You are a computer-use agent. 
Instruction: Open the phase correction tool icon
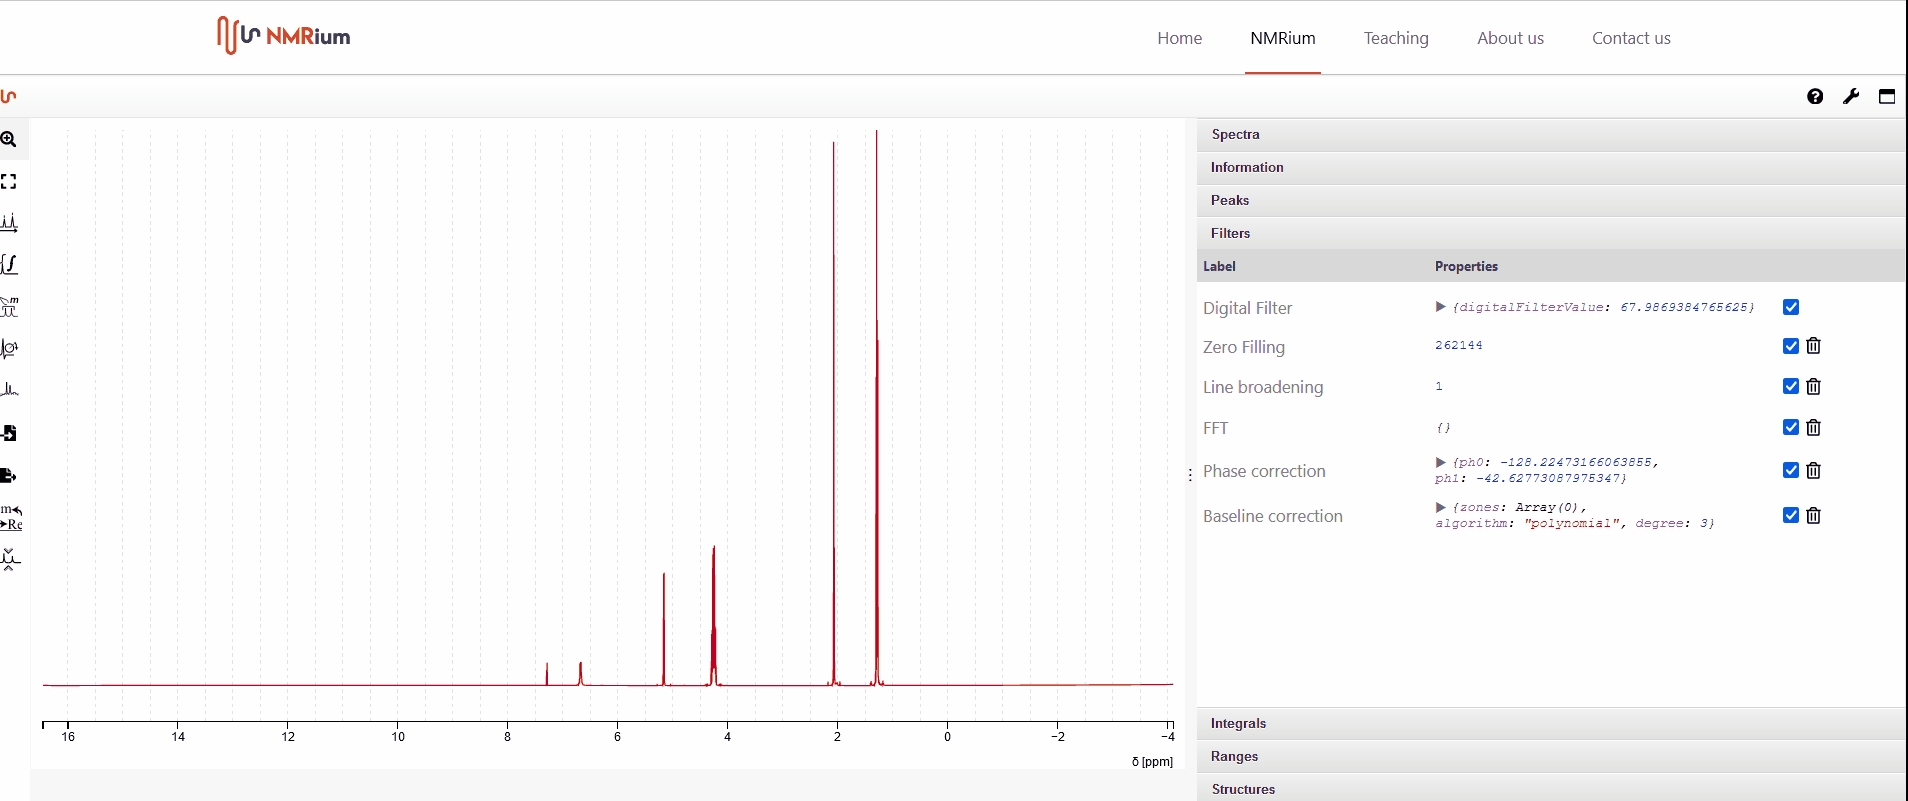tap(9, 349)
